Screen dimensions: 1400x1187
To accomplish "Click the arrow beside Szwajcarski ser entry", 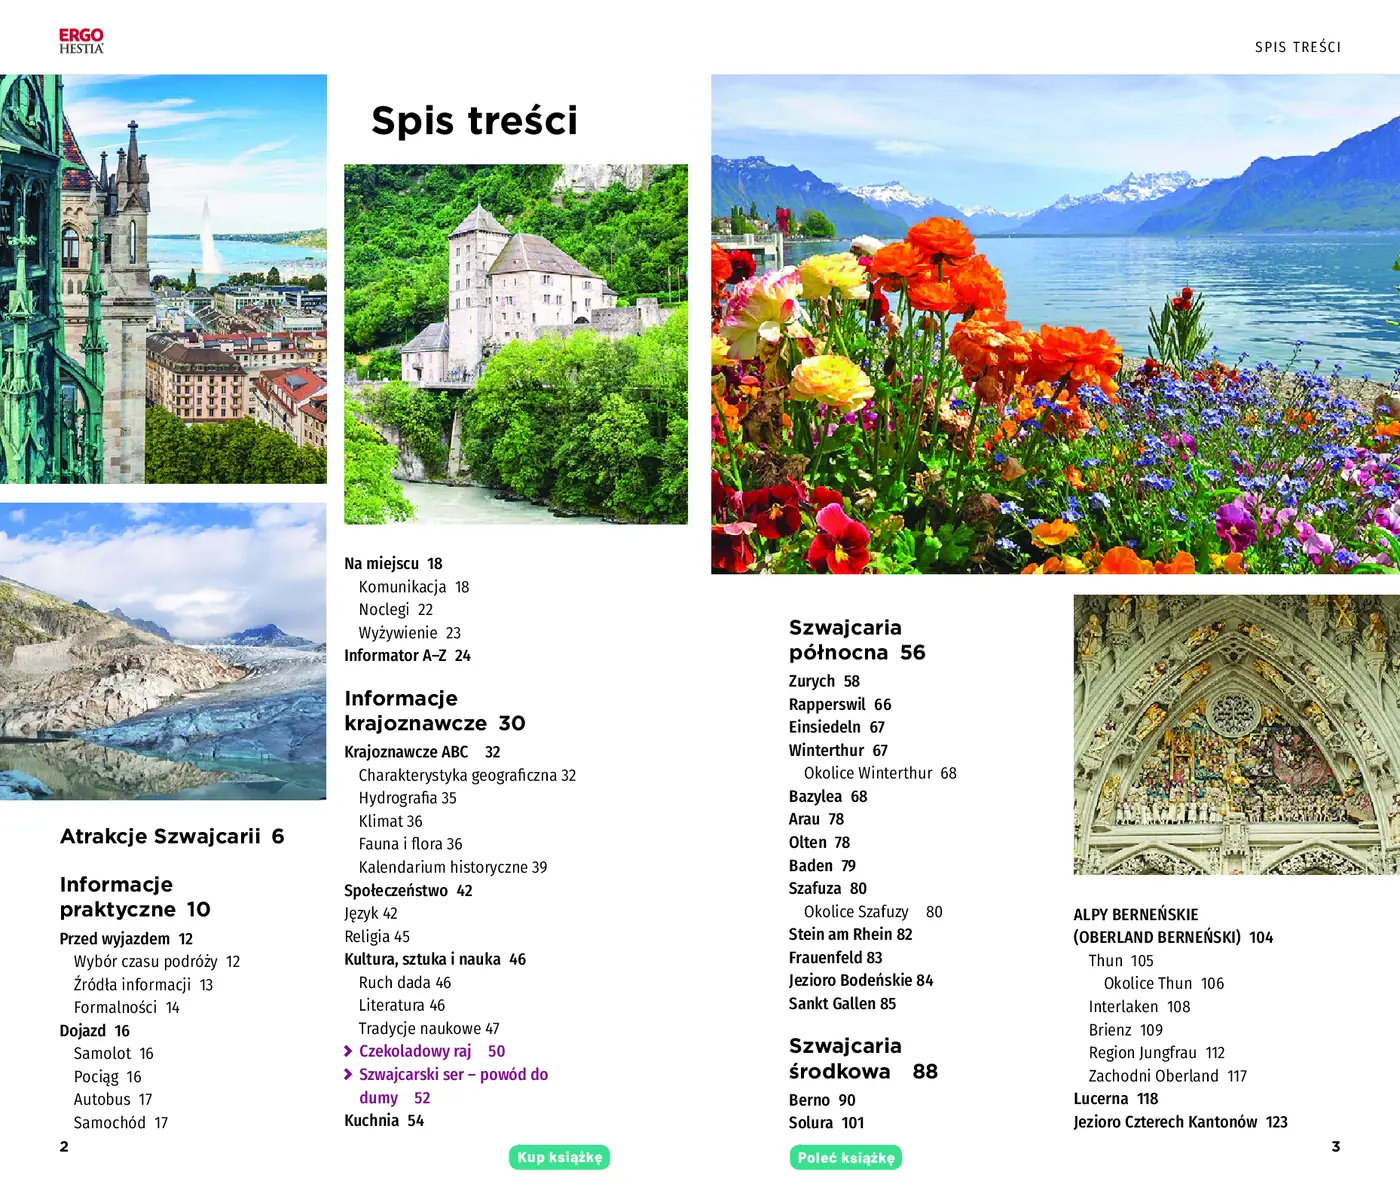I will coord(348,1074).
